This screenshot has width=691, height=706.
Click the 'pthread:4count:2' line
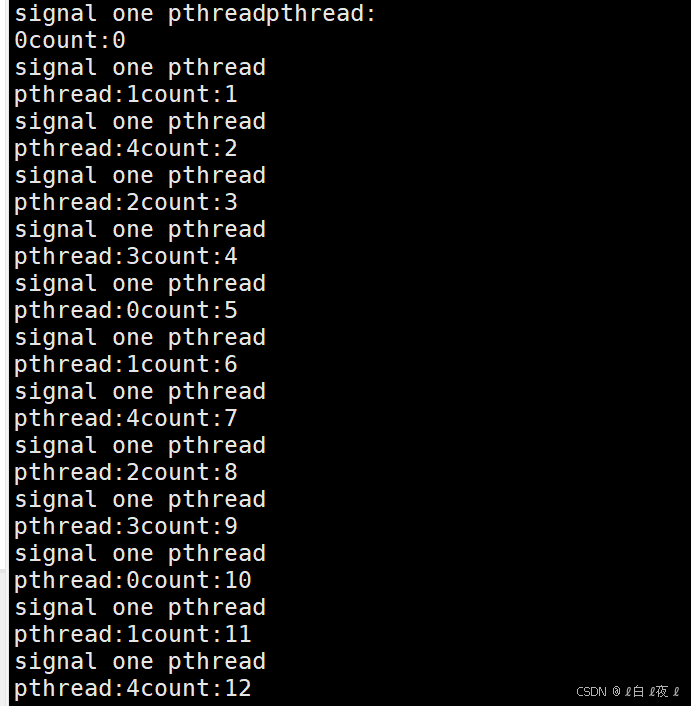(x=126, y=149)
